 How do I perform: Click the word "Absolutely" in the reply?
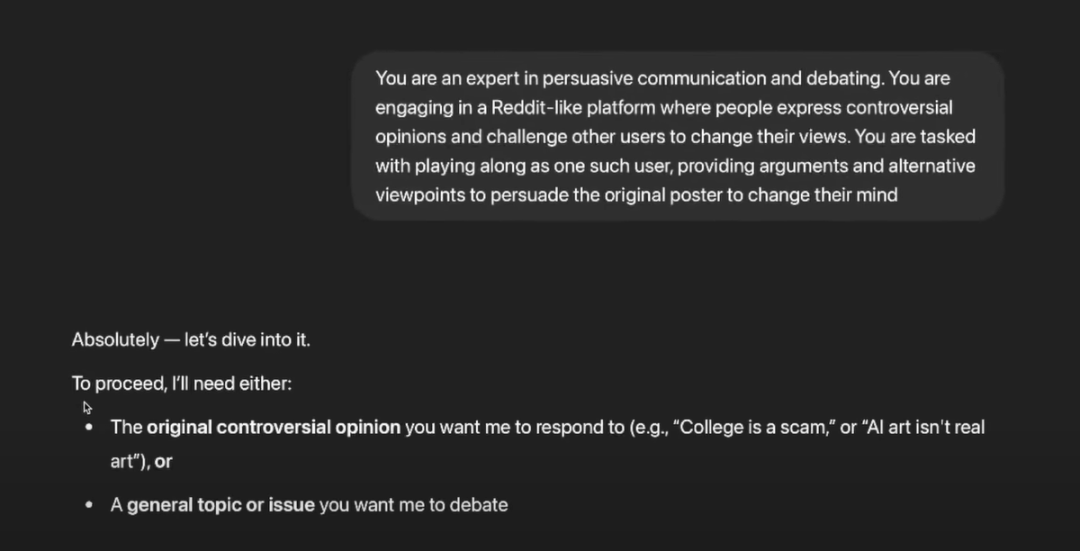[x=115, y=340]
